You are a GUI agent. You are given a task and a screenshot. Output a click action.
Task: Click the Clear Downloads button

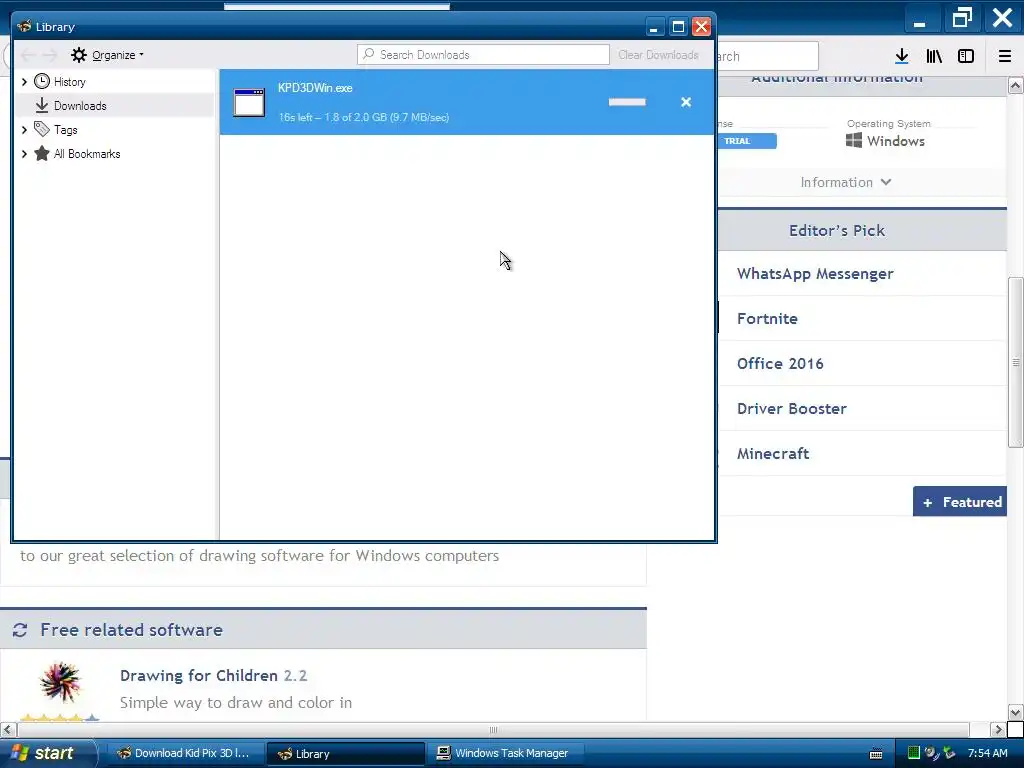[x=658, y=55]
